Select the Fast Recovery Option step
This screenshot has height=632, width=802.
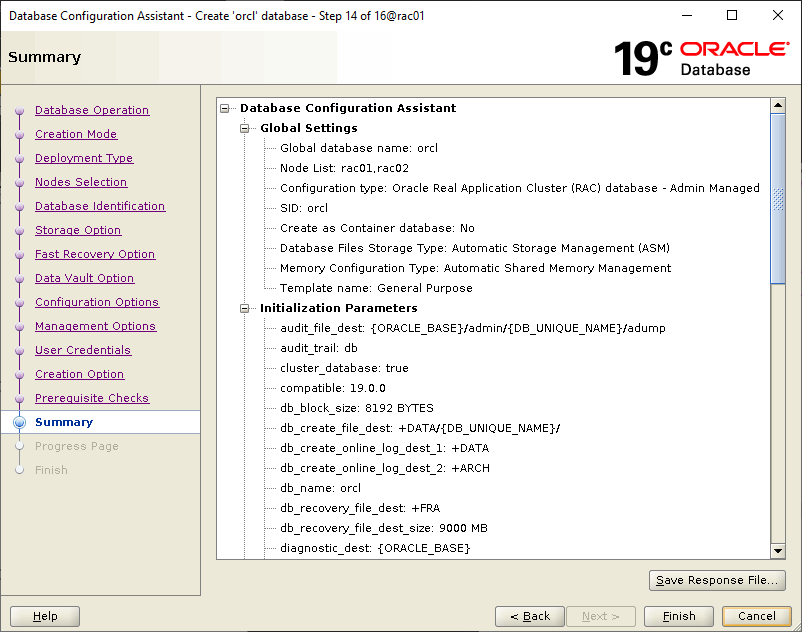click(95, 254)
